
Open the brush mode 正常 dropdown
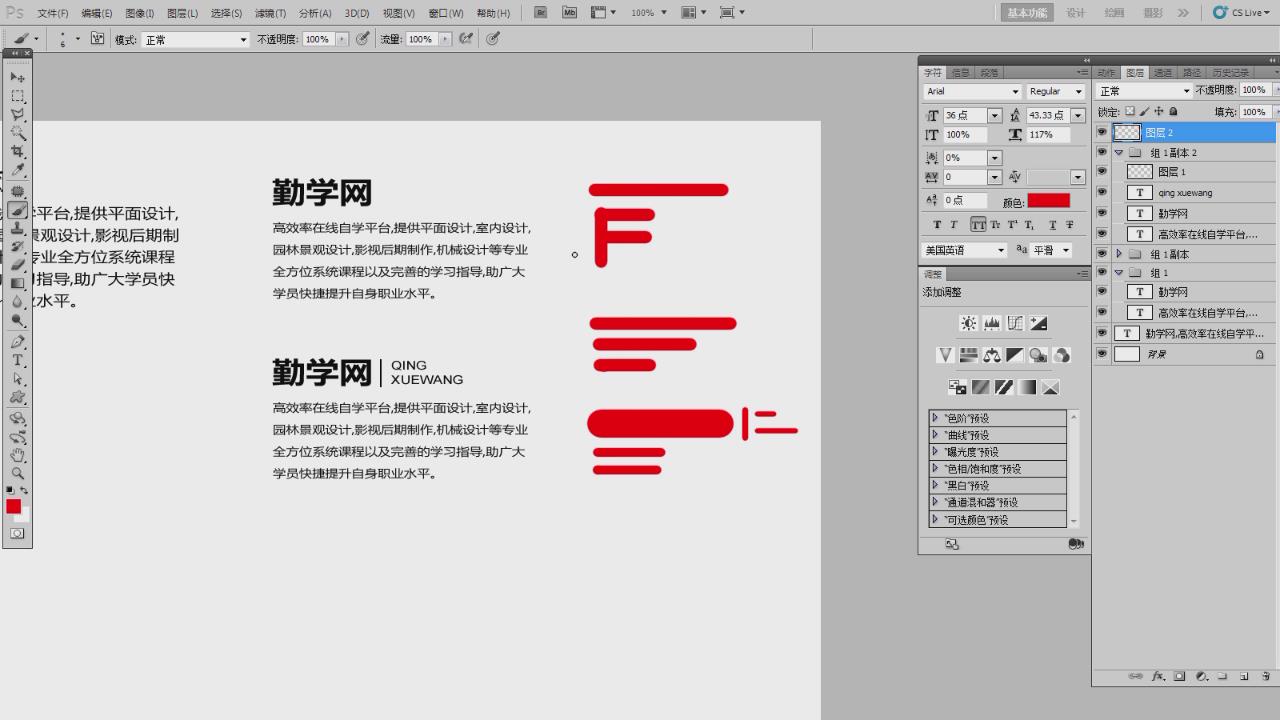pyautogui.click(x=195, y=40)
